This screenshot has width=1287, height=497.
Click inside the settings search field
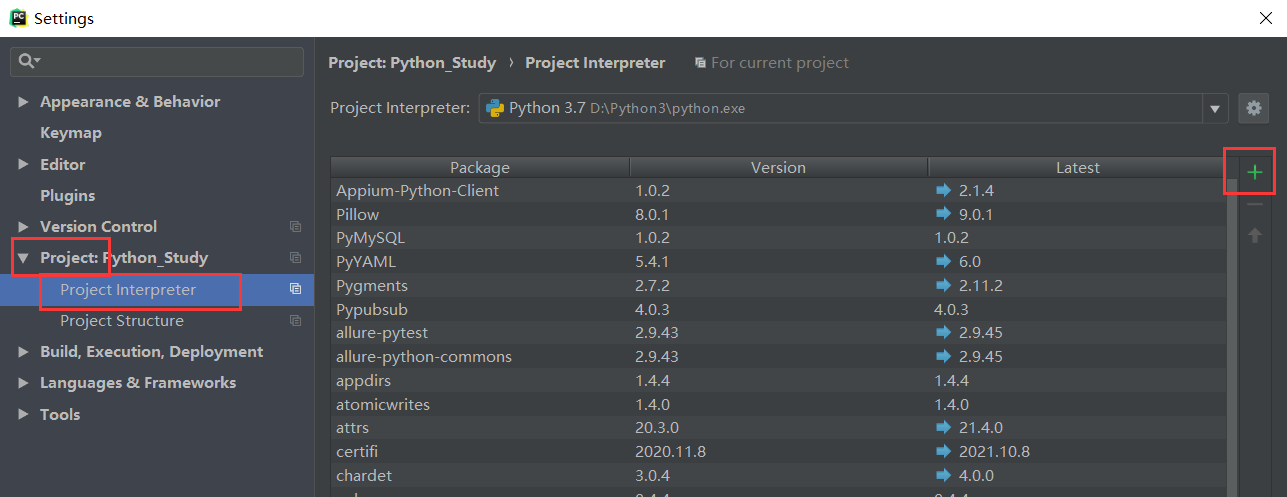tap(157, 62)
